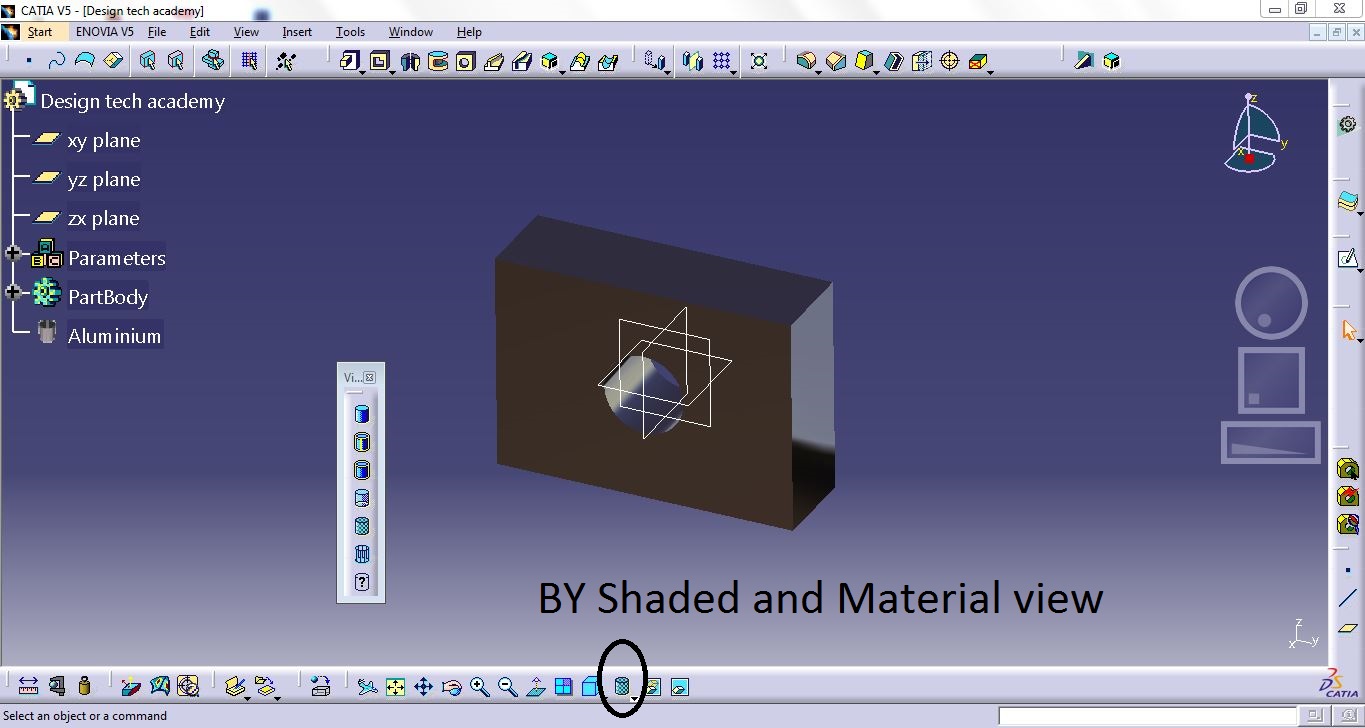Click the Zoom Out button
Image resolution: width=1365 pixels, height=728 pixels.
pyautogui.click(x=506, y=687)
